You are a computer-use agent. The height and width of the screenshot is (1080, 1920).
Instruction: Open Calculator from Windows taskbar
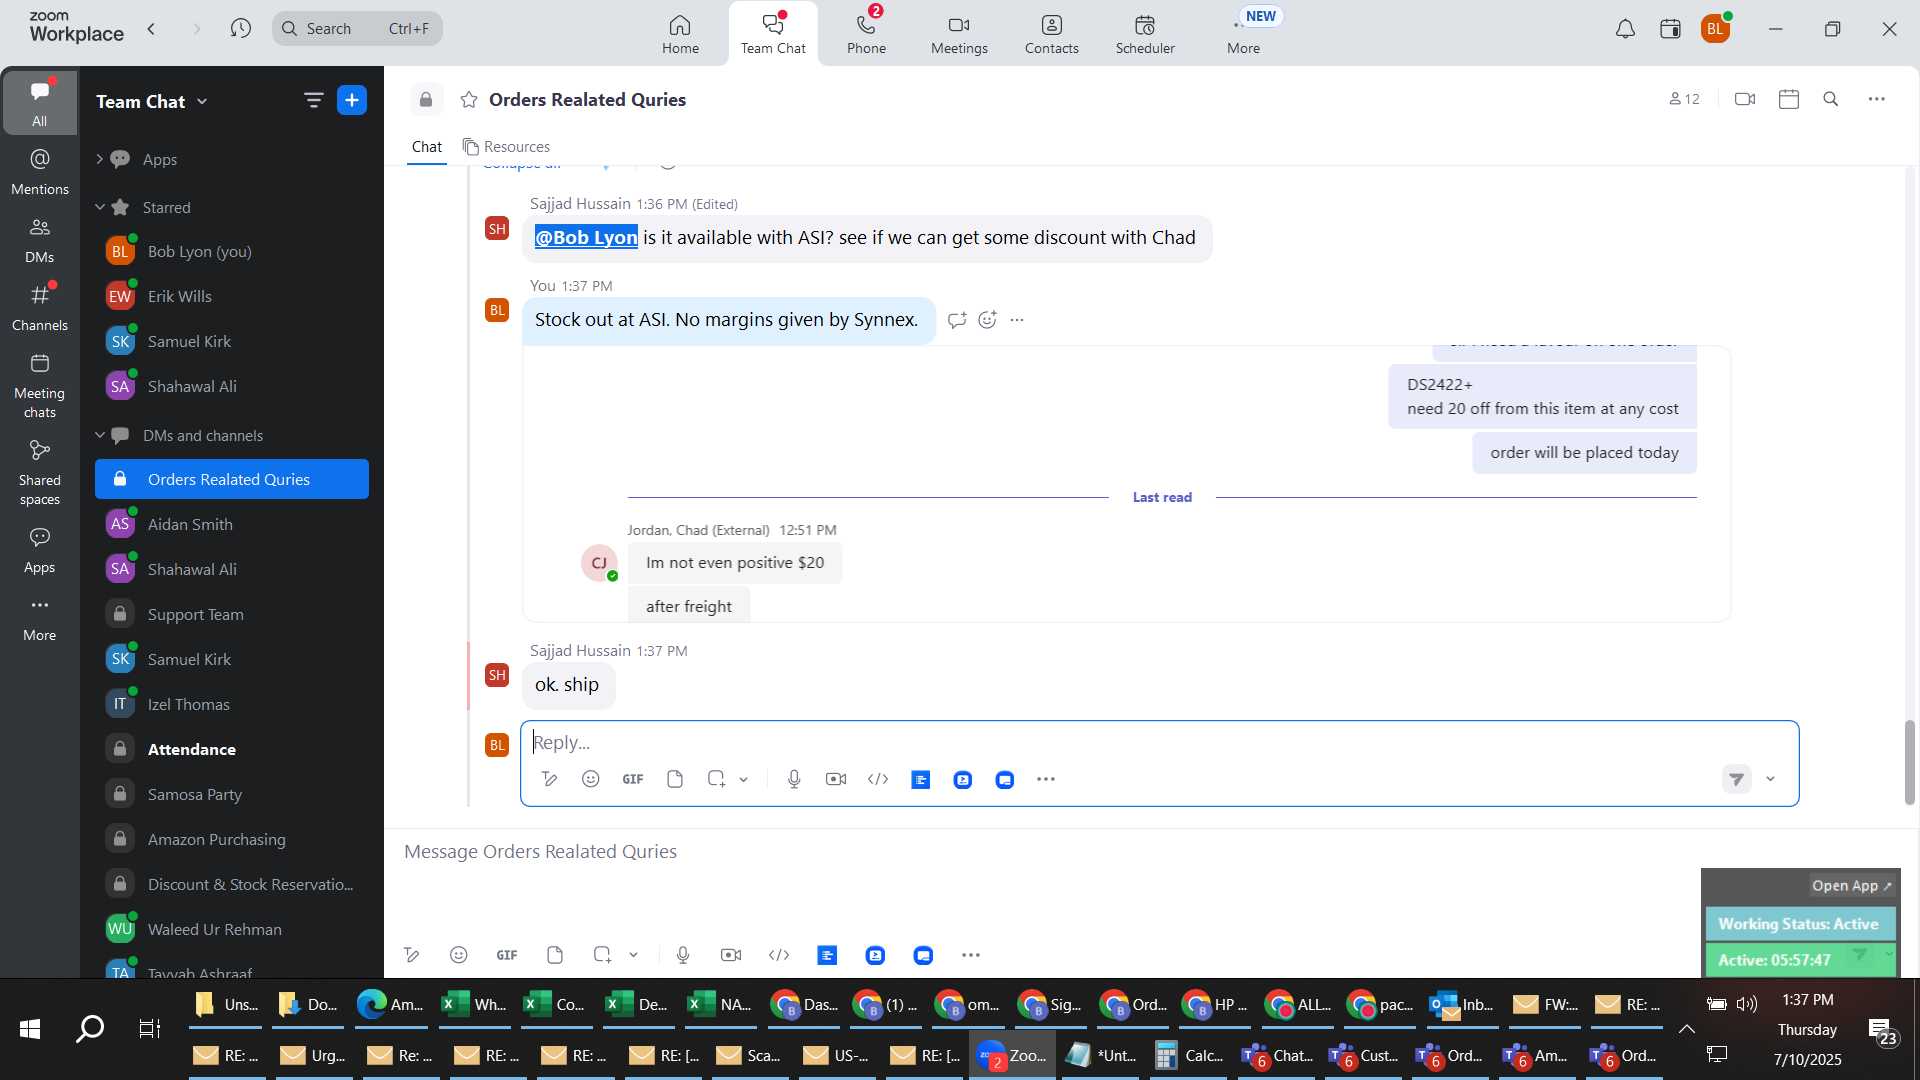(x=1189, y=1055)
